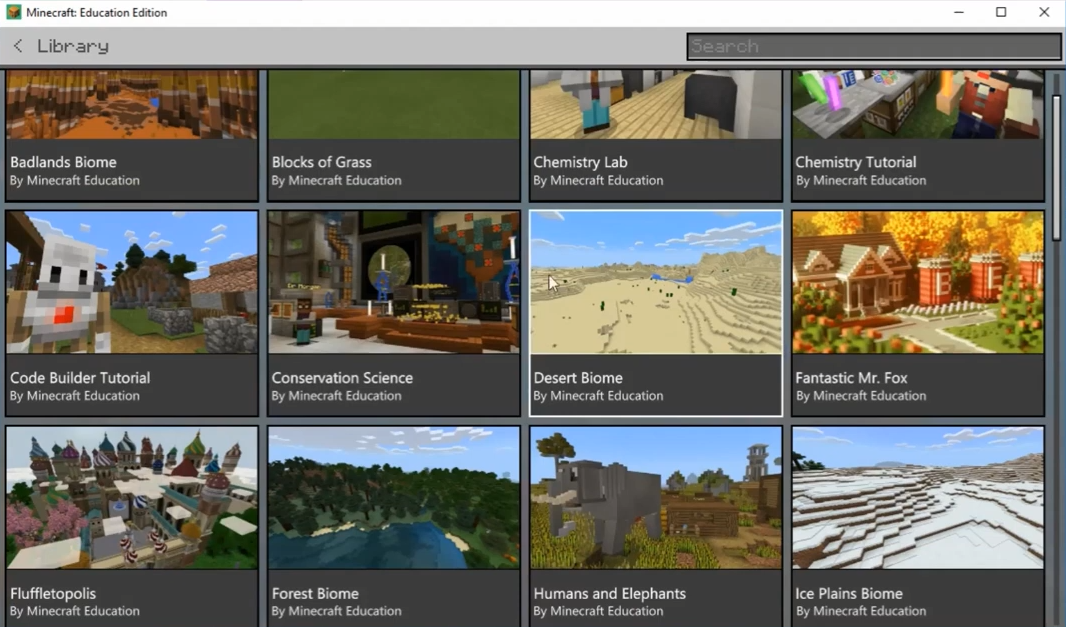Click the 'Fluffletopolis' title text
The width and height of the screenshot is (1066, 627).
[53, 594]
